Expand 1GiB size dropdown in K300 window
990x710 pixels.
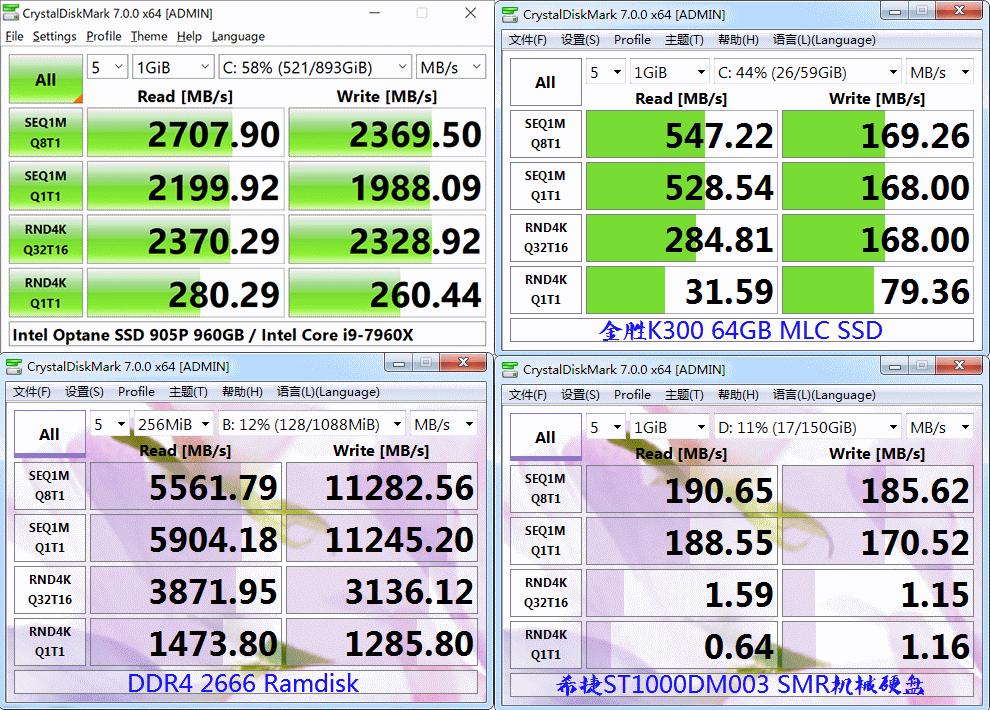[669, 73]
